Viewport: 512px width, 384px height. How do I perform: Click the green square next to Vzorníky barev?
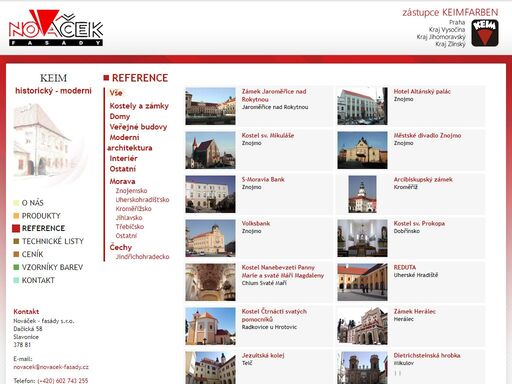pyautogui.click(x=16, y=267)
